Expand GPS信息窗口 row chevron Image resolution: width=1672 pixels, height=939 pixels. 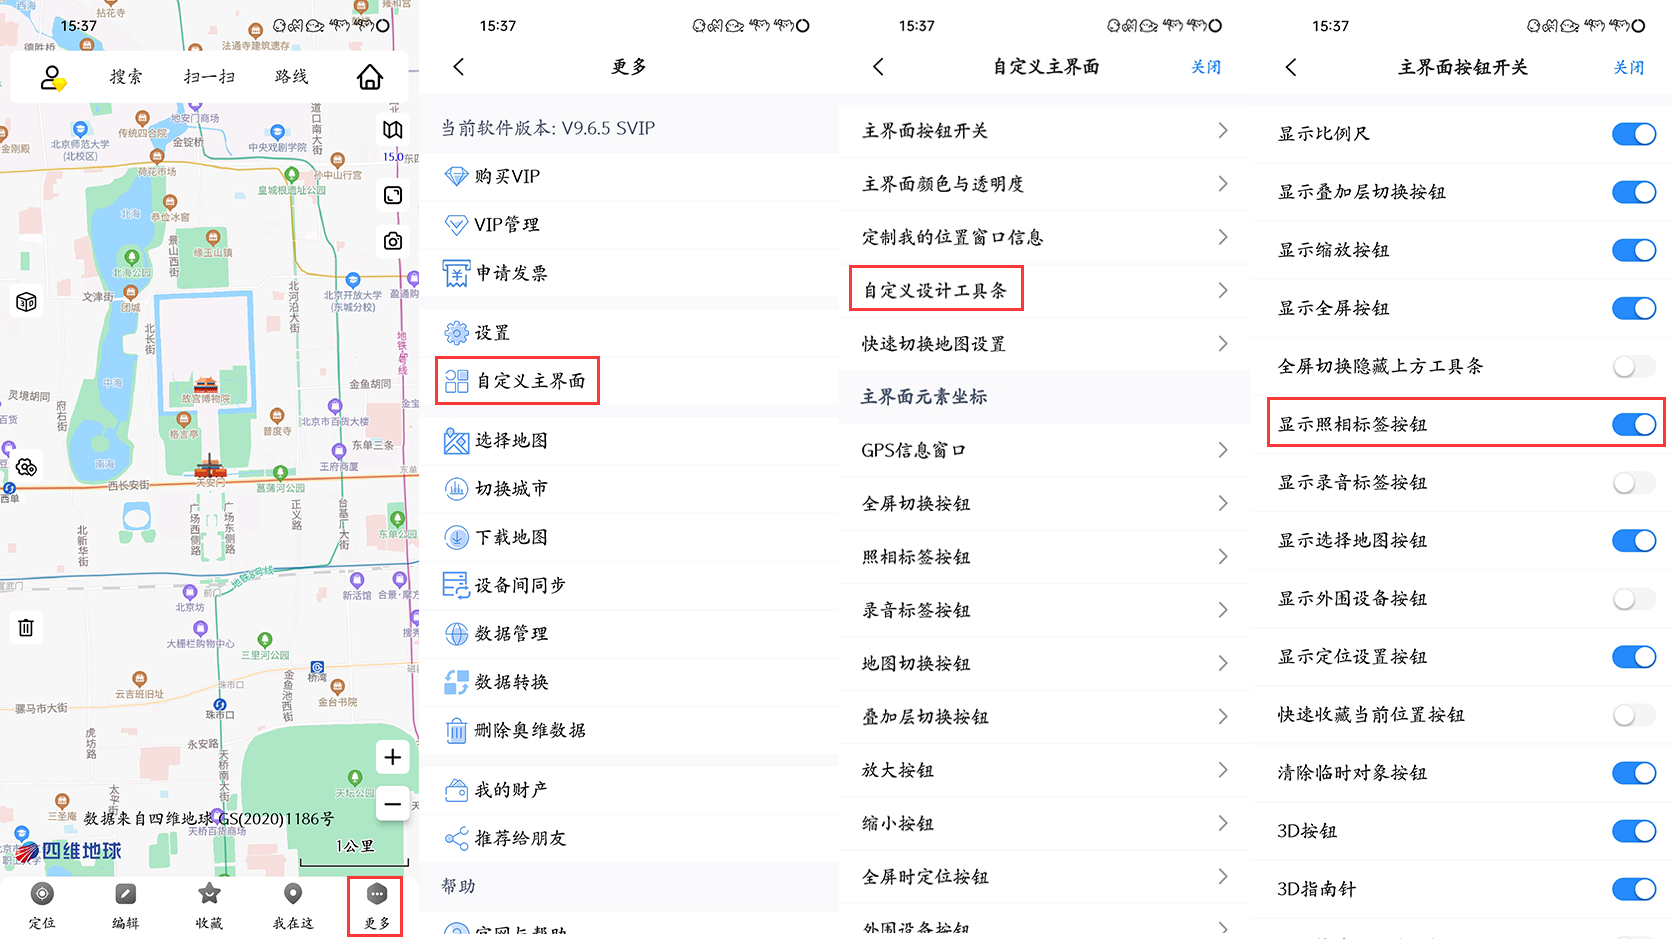click(x=1223, y=450)
